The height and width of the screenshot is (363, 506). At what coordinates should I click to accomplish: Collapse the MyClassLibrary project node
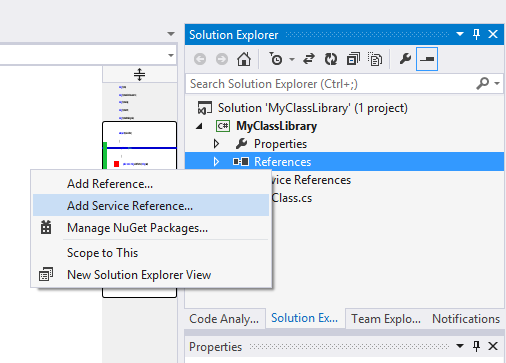coord(199,126)
